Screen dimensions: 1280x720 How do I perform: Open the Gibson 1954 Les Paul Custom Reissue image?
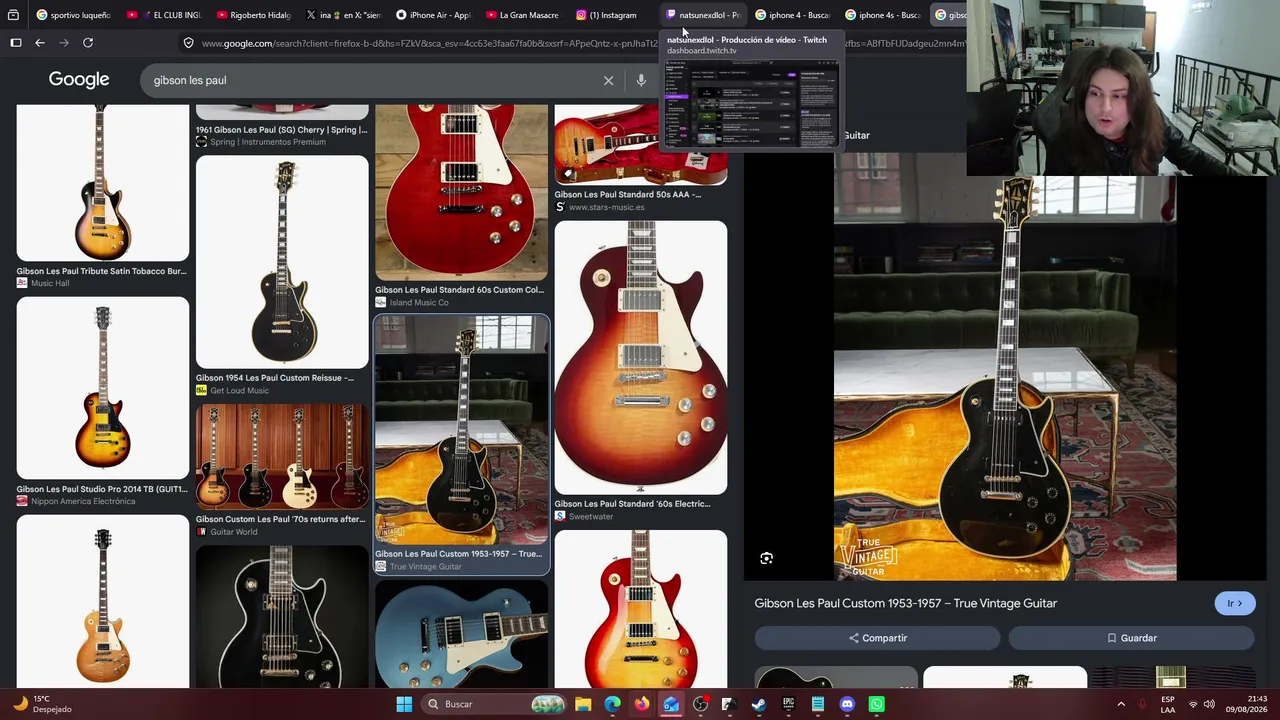[x=282, y=262]
